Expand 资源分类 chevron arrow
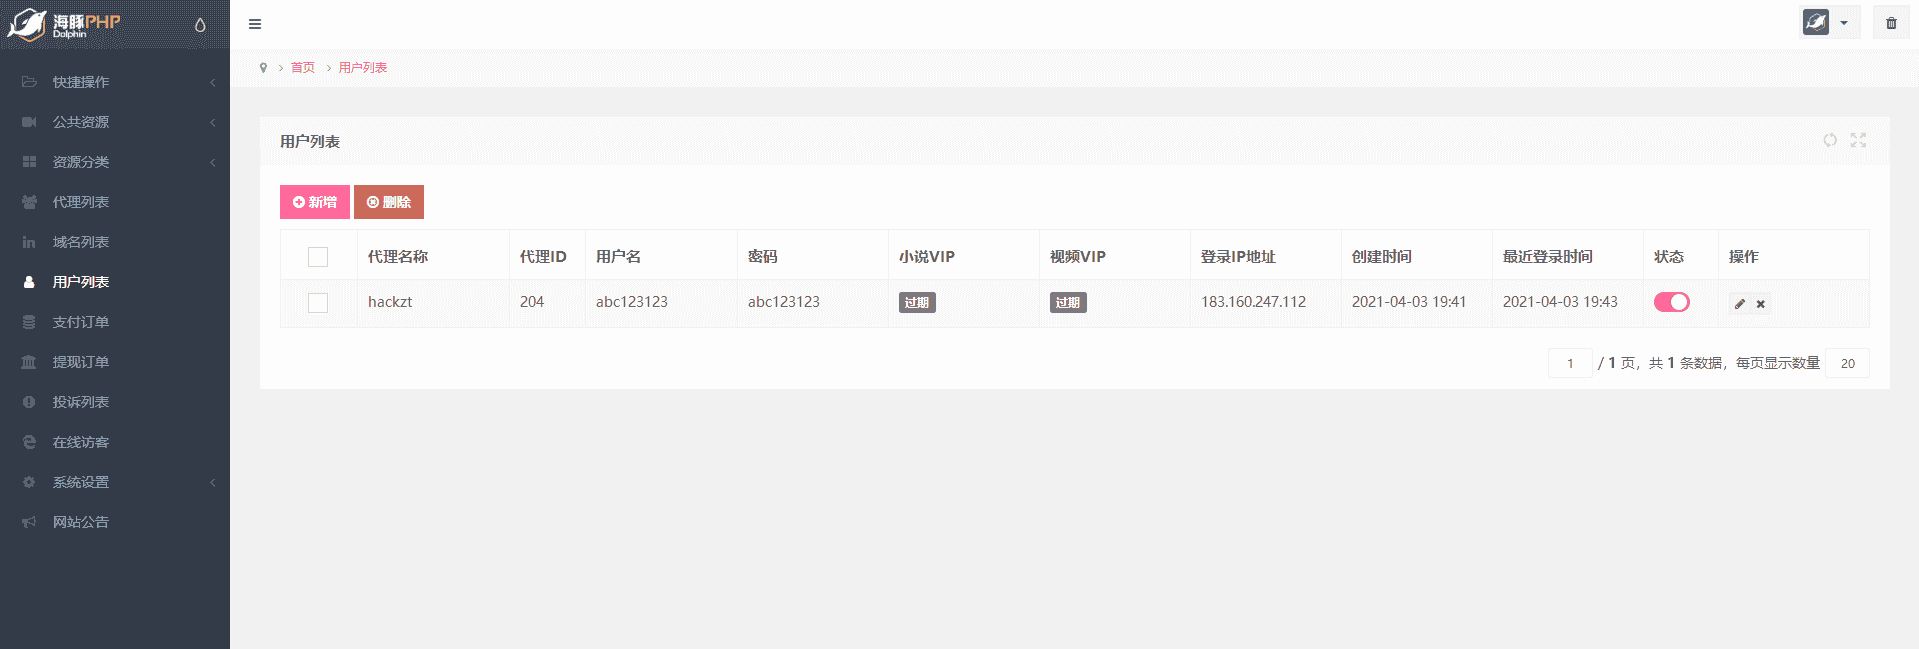The image size is (1919, 649). click(x=213, y=162)
